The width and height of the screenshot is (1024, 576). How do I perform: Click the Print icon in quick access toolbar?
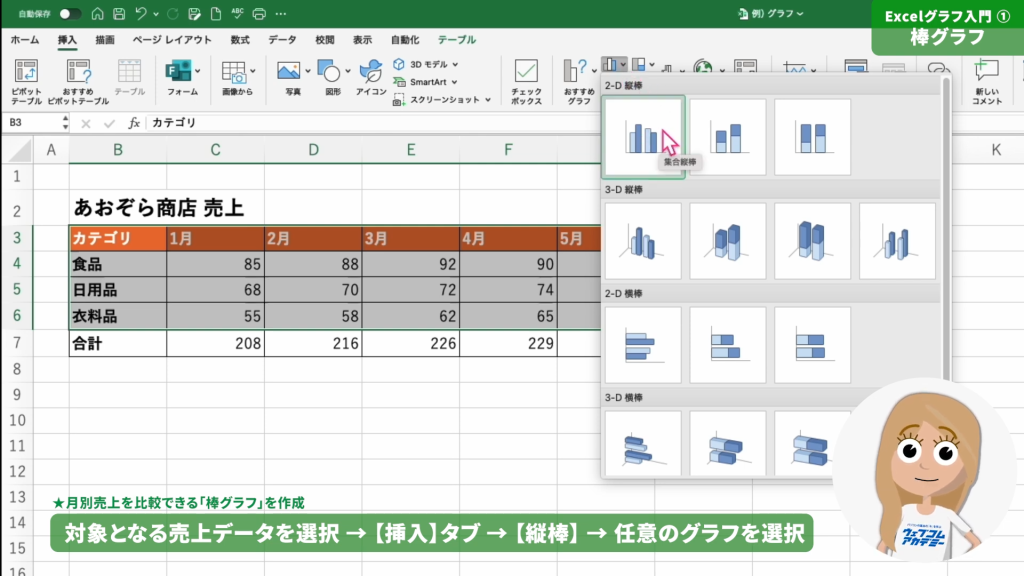[x=259, y=14]
